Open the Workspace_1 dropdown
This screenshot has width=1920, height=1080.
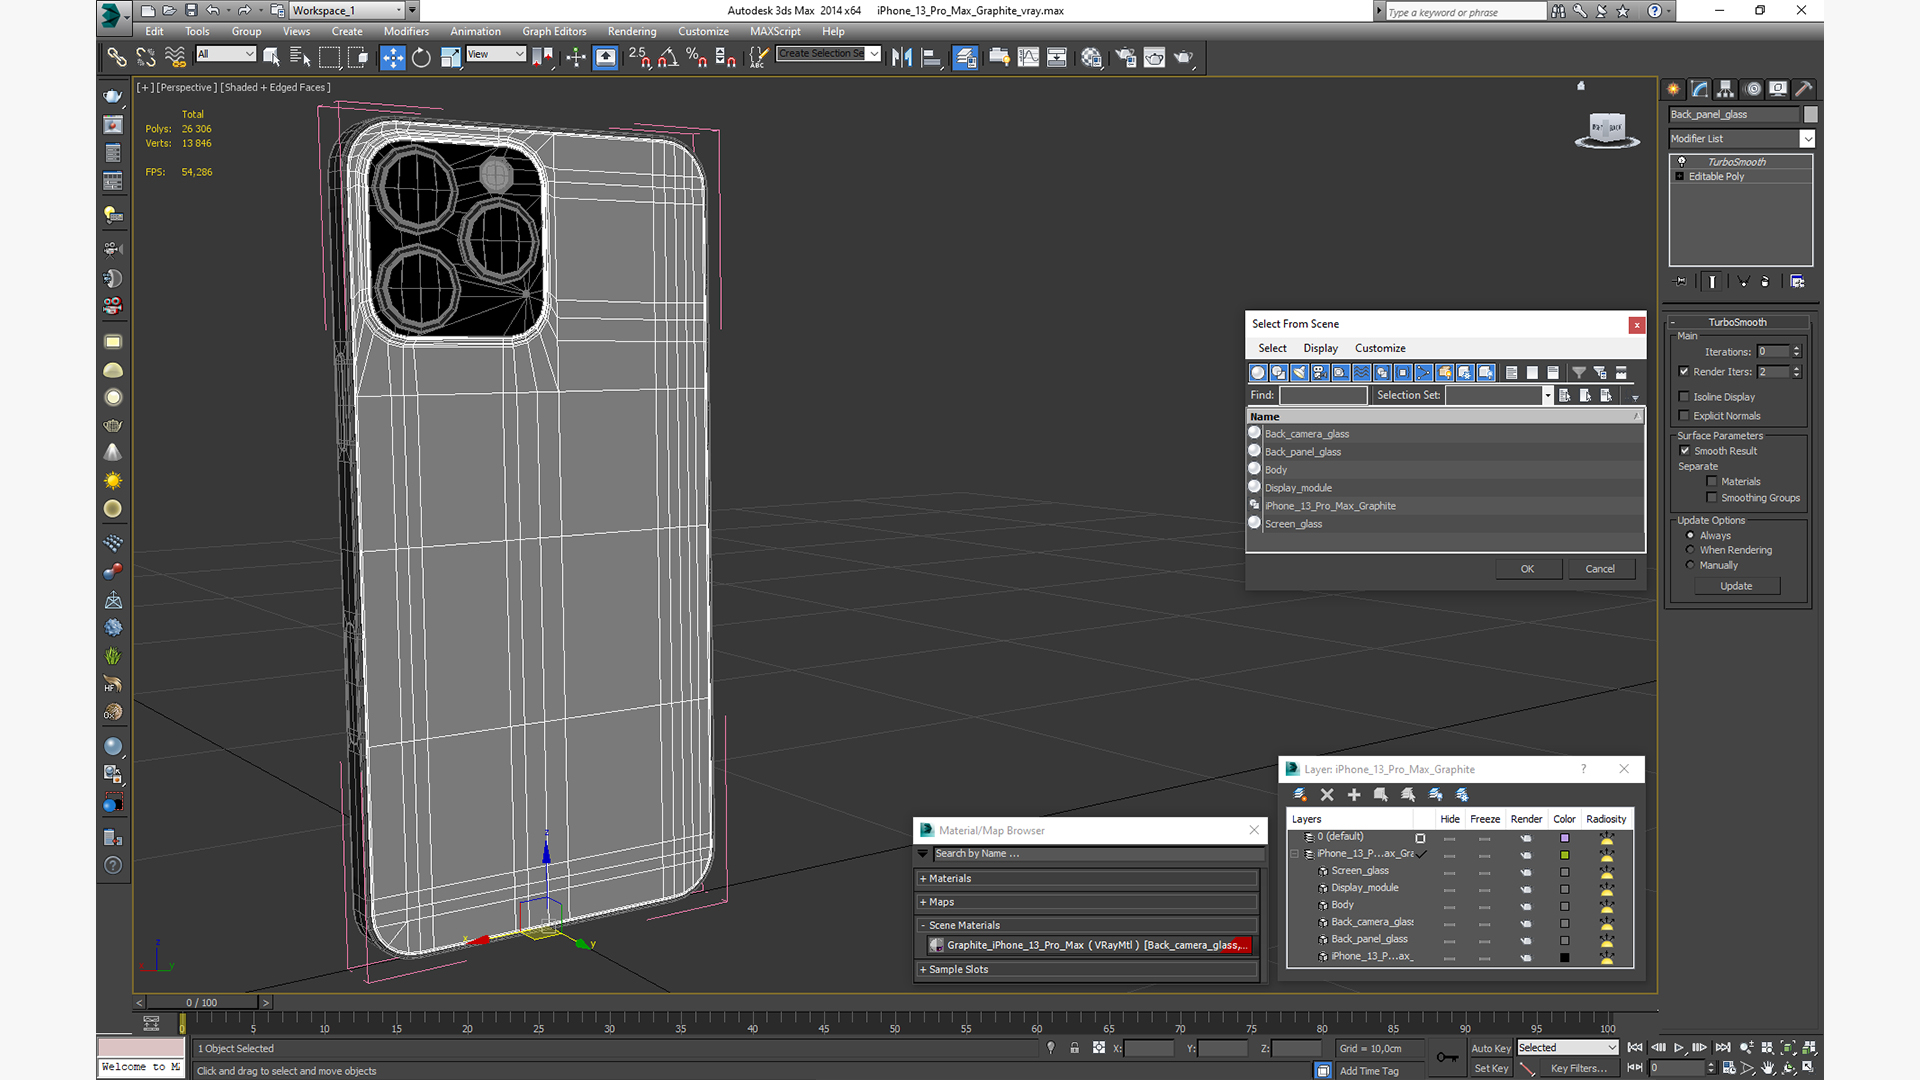pos(347,11)
